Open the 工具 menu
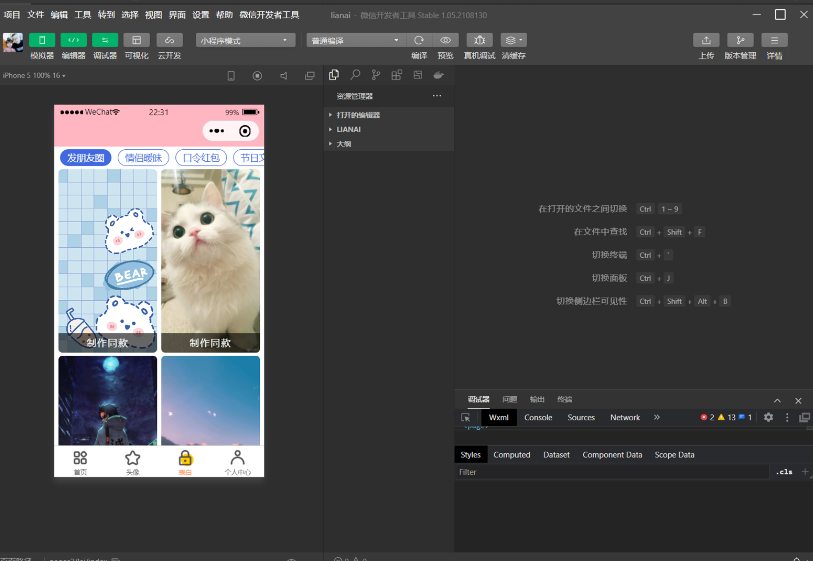Viewport: 813px width, 561px height. [x=83, y=15]
